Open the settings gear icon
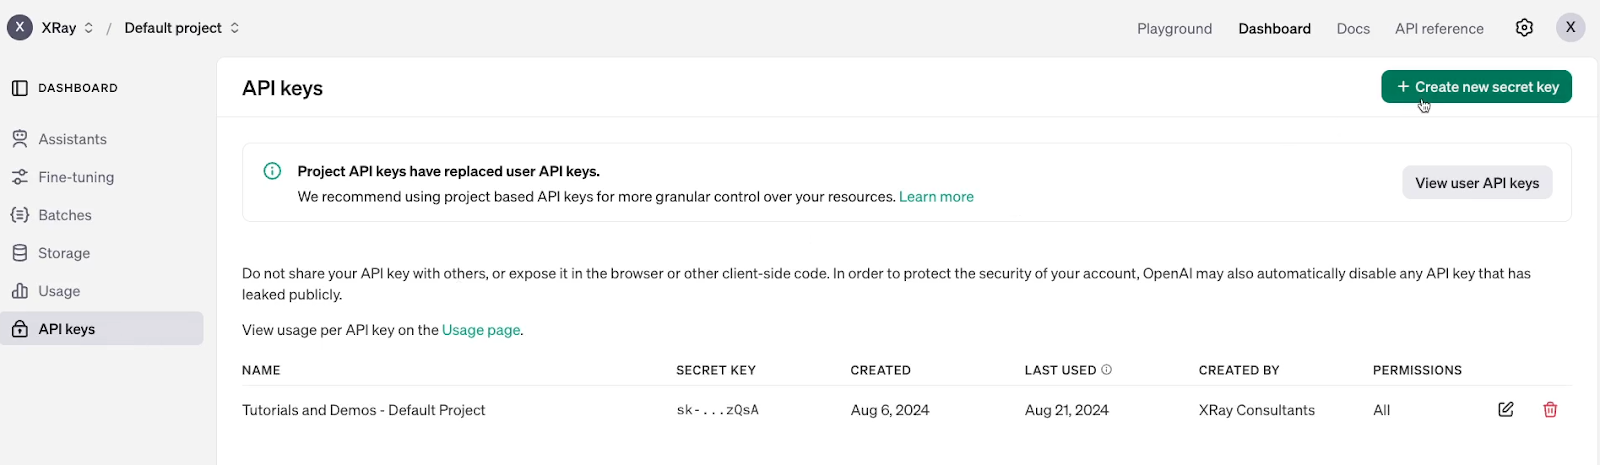The image size is (1600, 465). point(1524,28)
